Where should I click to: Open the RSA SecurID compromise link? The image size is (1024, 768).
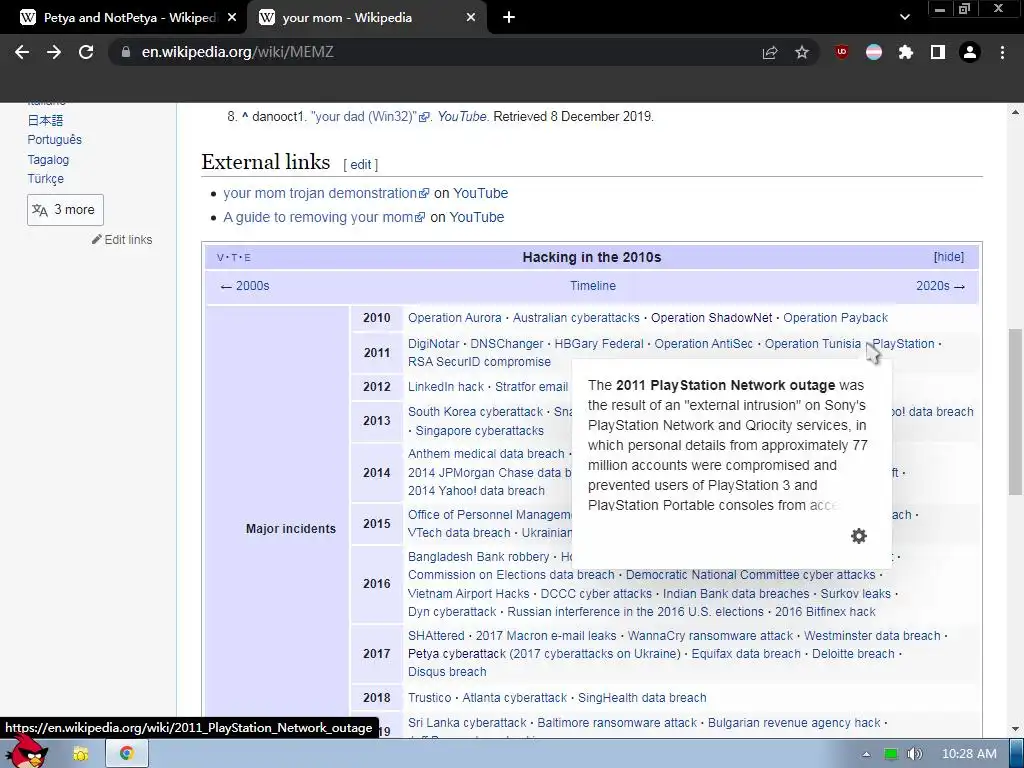(479, 362)
